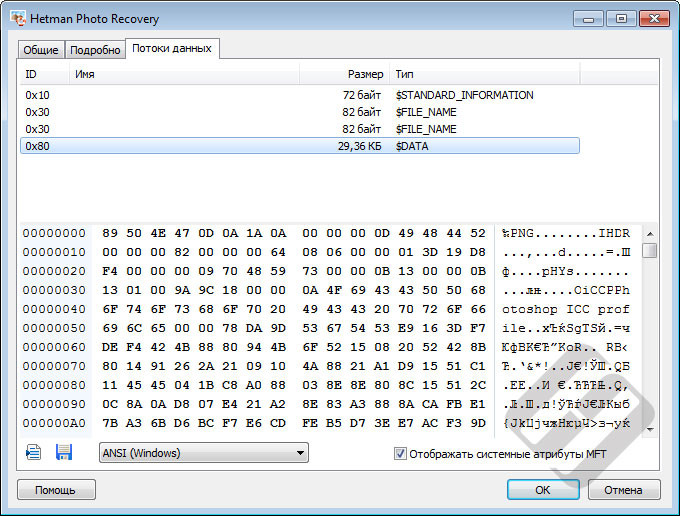
Task: Select the Потоки данных tab
Action: [172, 48]
